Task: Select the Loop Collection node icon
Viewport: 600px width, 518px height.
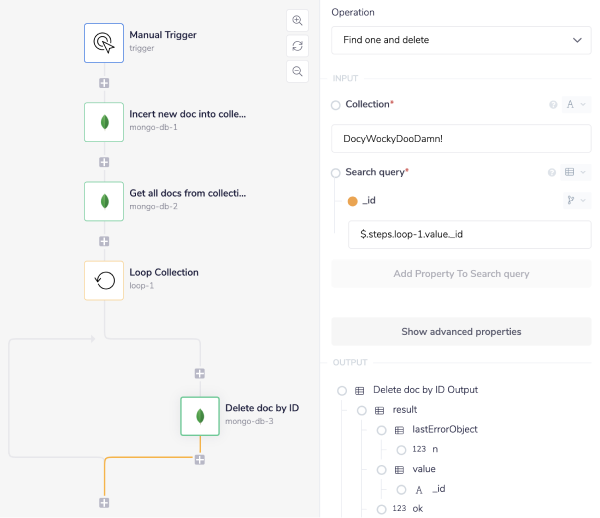Action: click(x=104, y=280)
